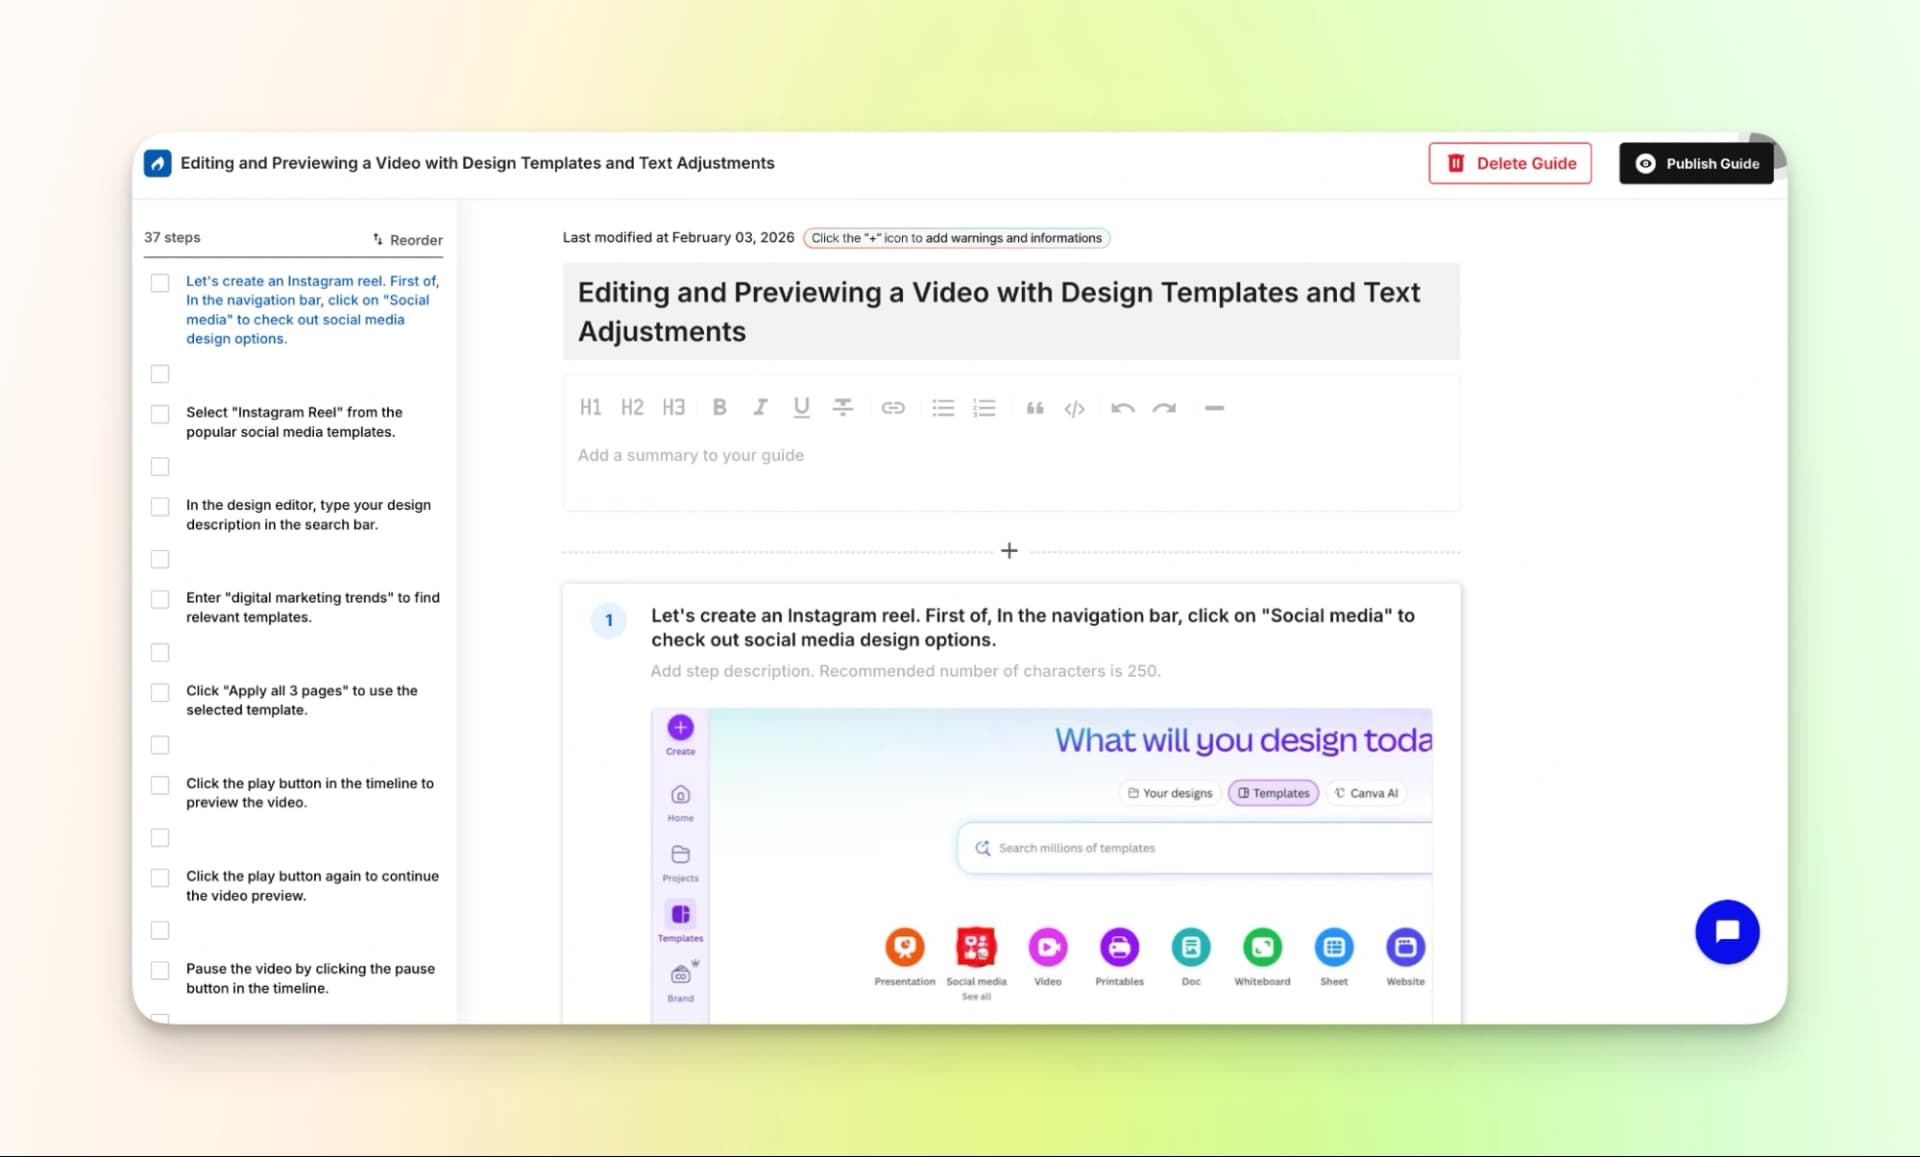
Task: Check the 'Select Instagram Reel' step checkbox
Action: click(160, 414)
